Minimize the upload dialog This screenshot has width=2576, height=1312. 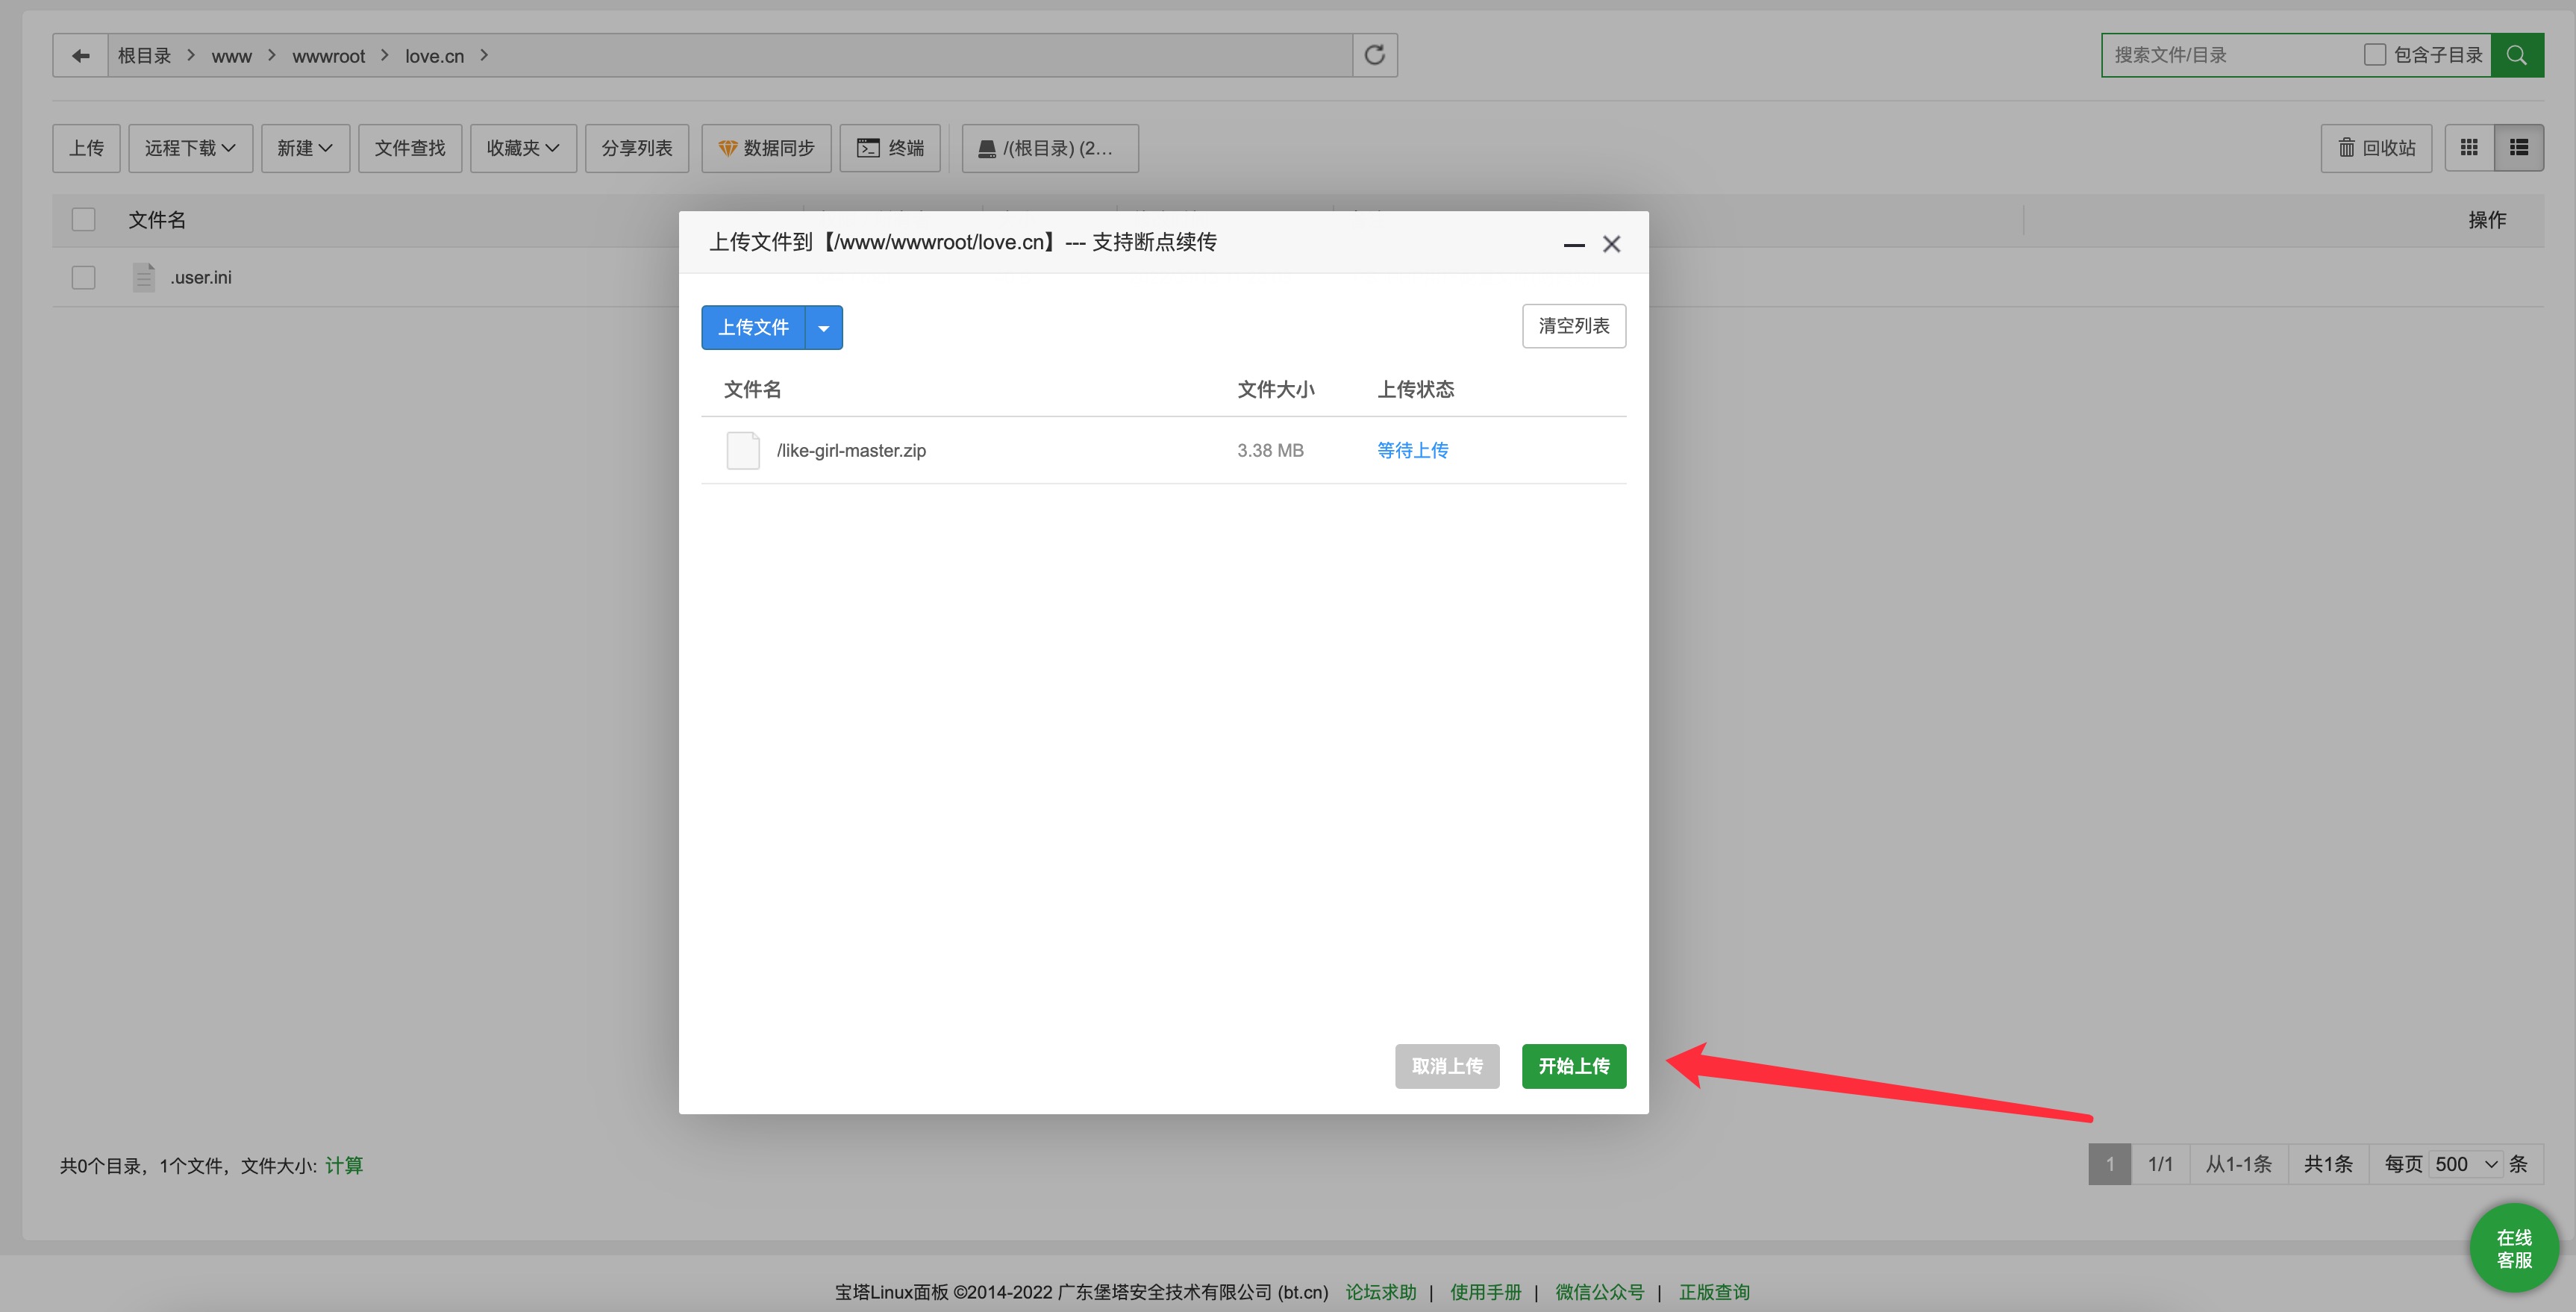point(1574,244)
